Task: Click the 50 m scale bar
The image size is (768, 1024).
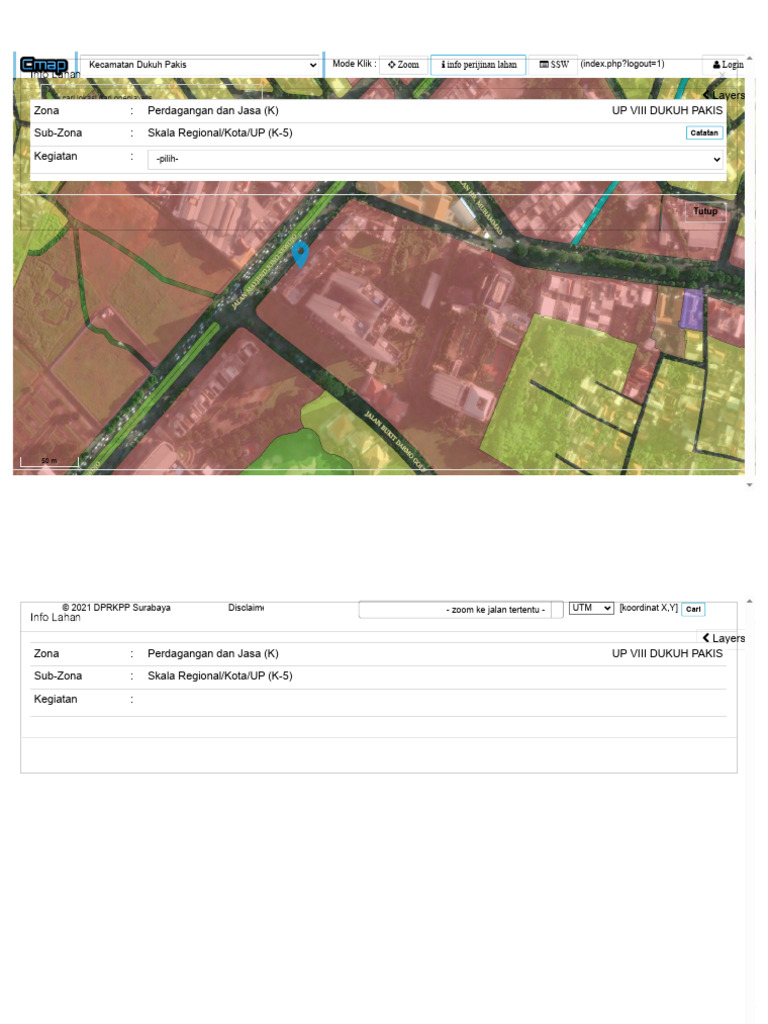Action: [50, 461]
